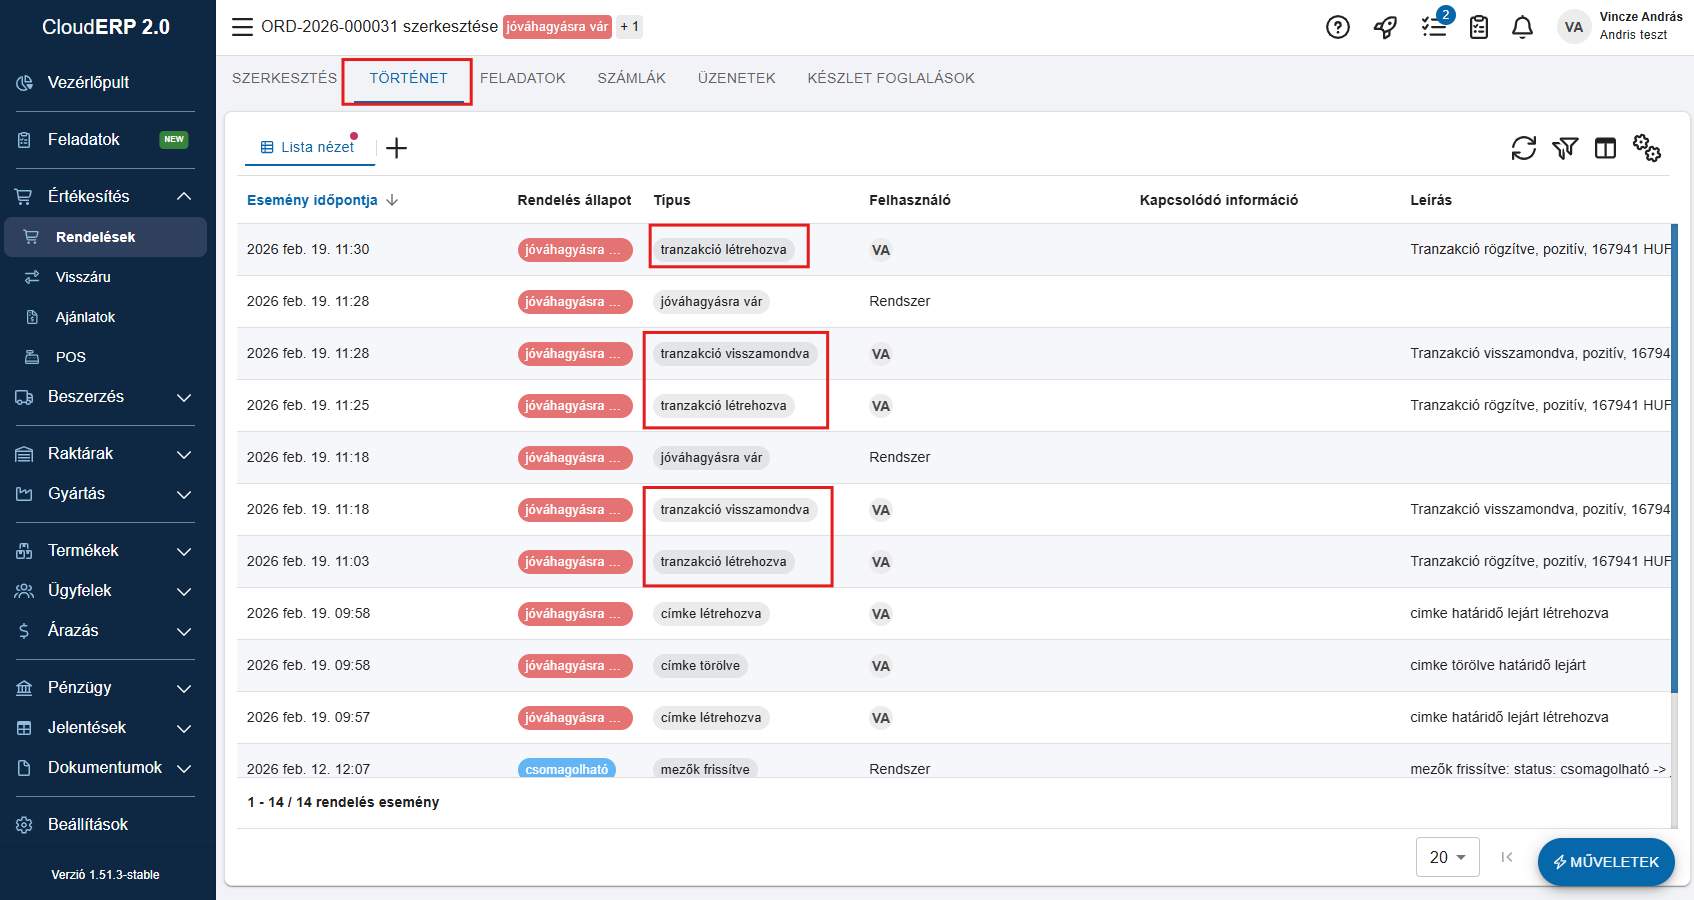Viewport: 1694px width, 900px height.
Task: Open notifications bell
Action: pos(1522,27)
